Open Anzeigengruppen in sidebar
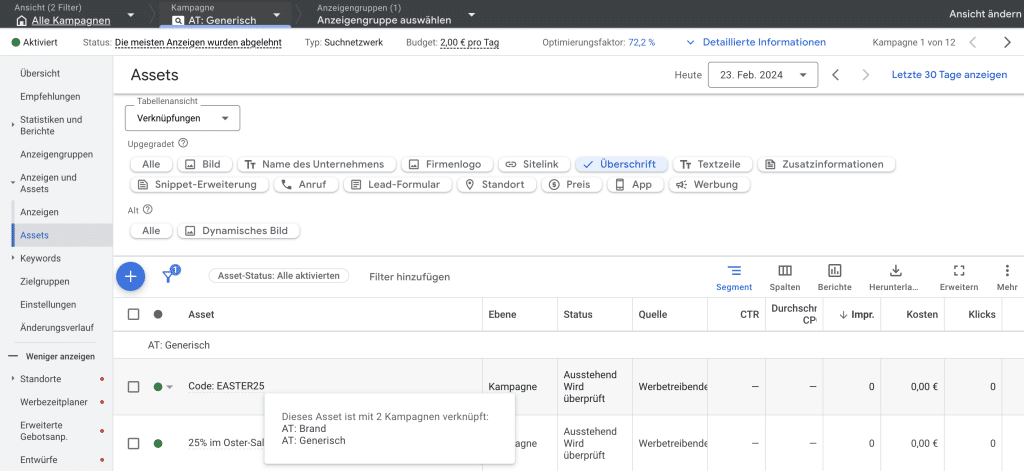Image resolution: width=1024 pixels, height=471 pixels. pos(56,155)
